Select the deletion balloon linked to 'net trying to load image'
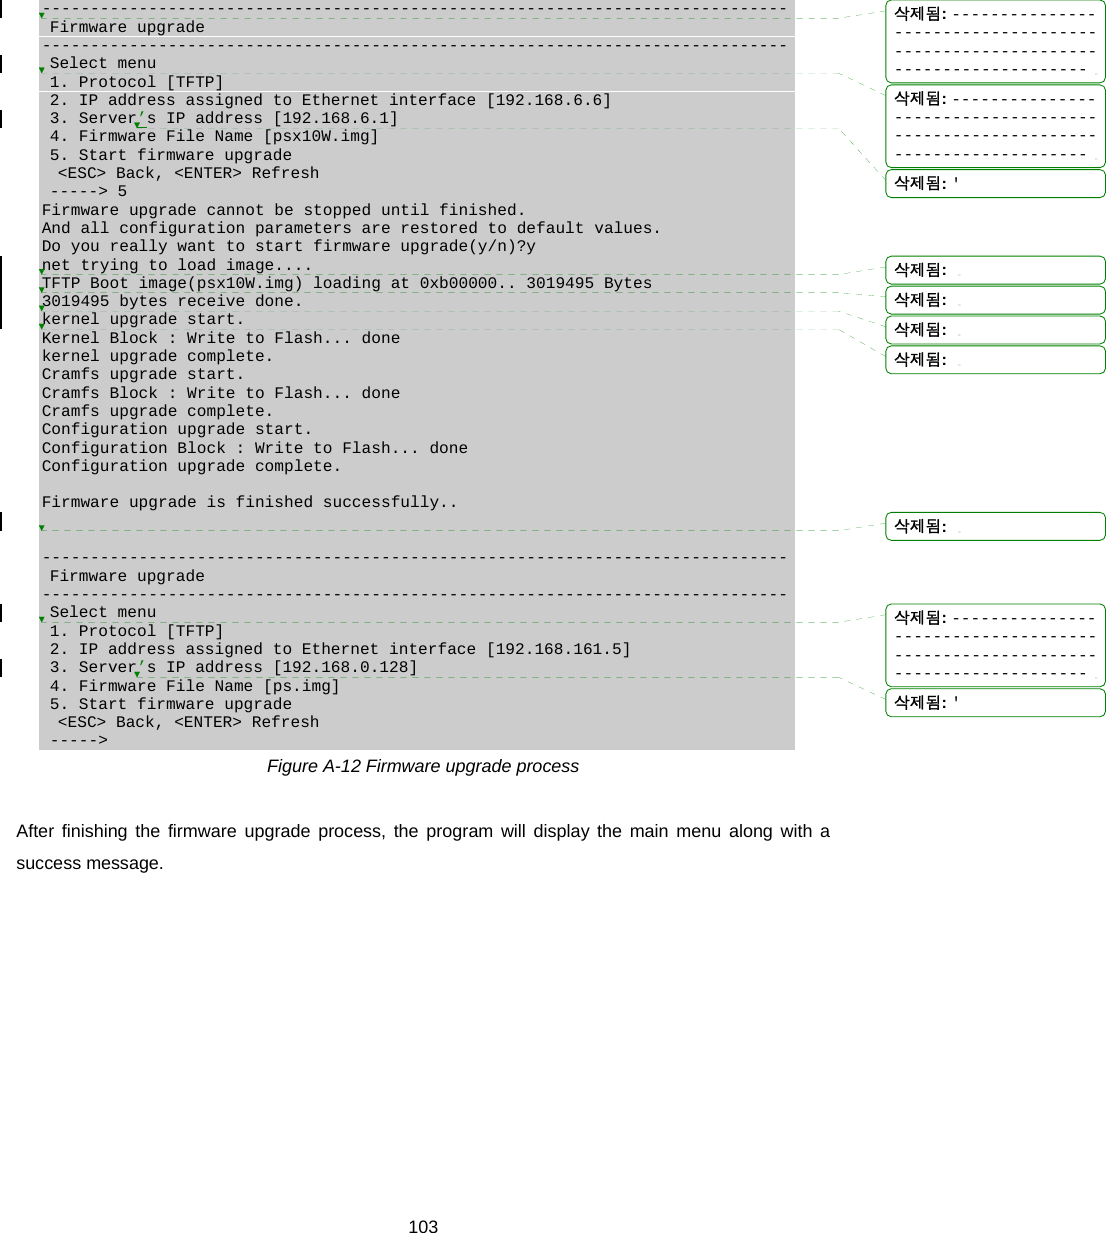The image size is (1106, 1233). pos(995,270)
